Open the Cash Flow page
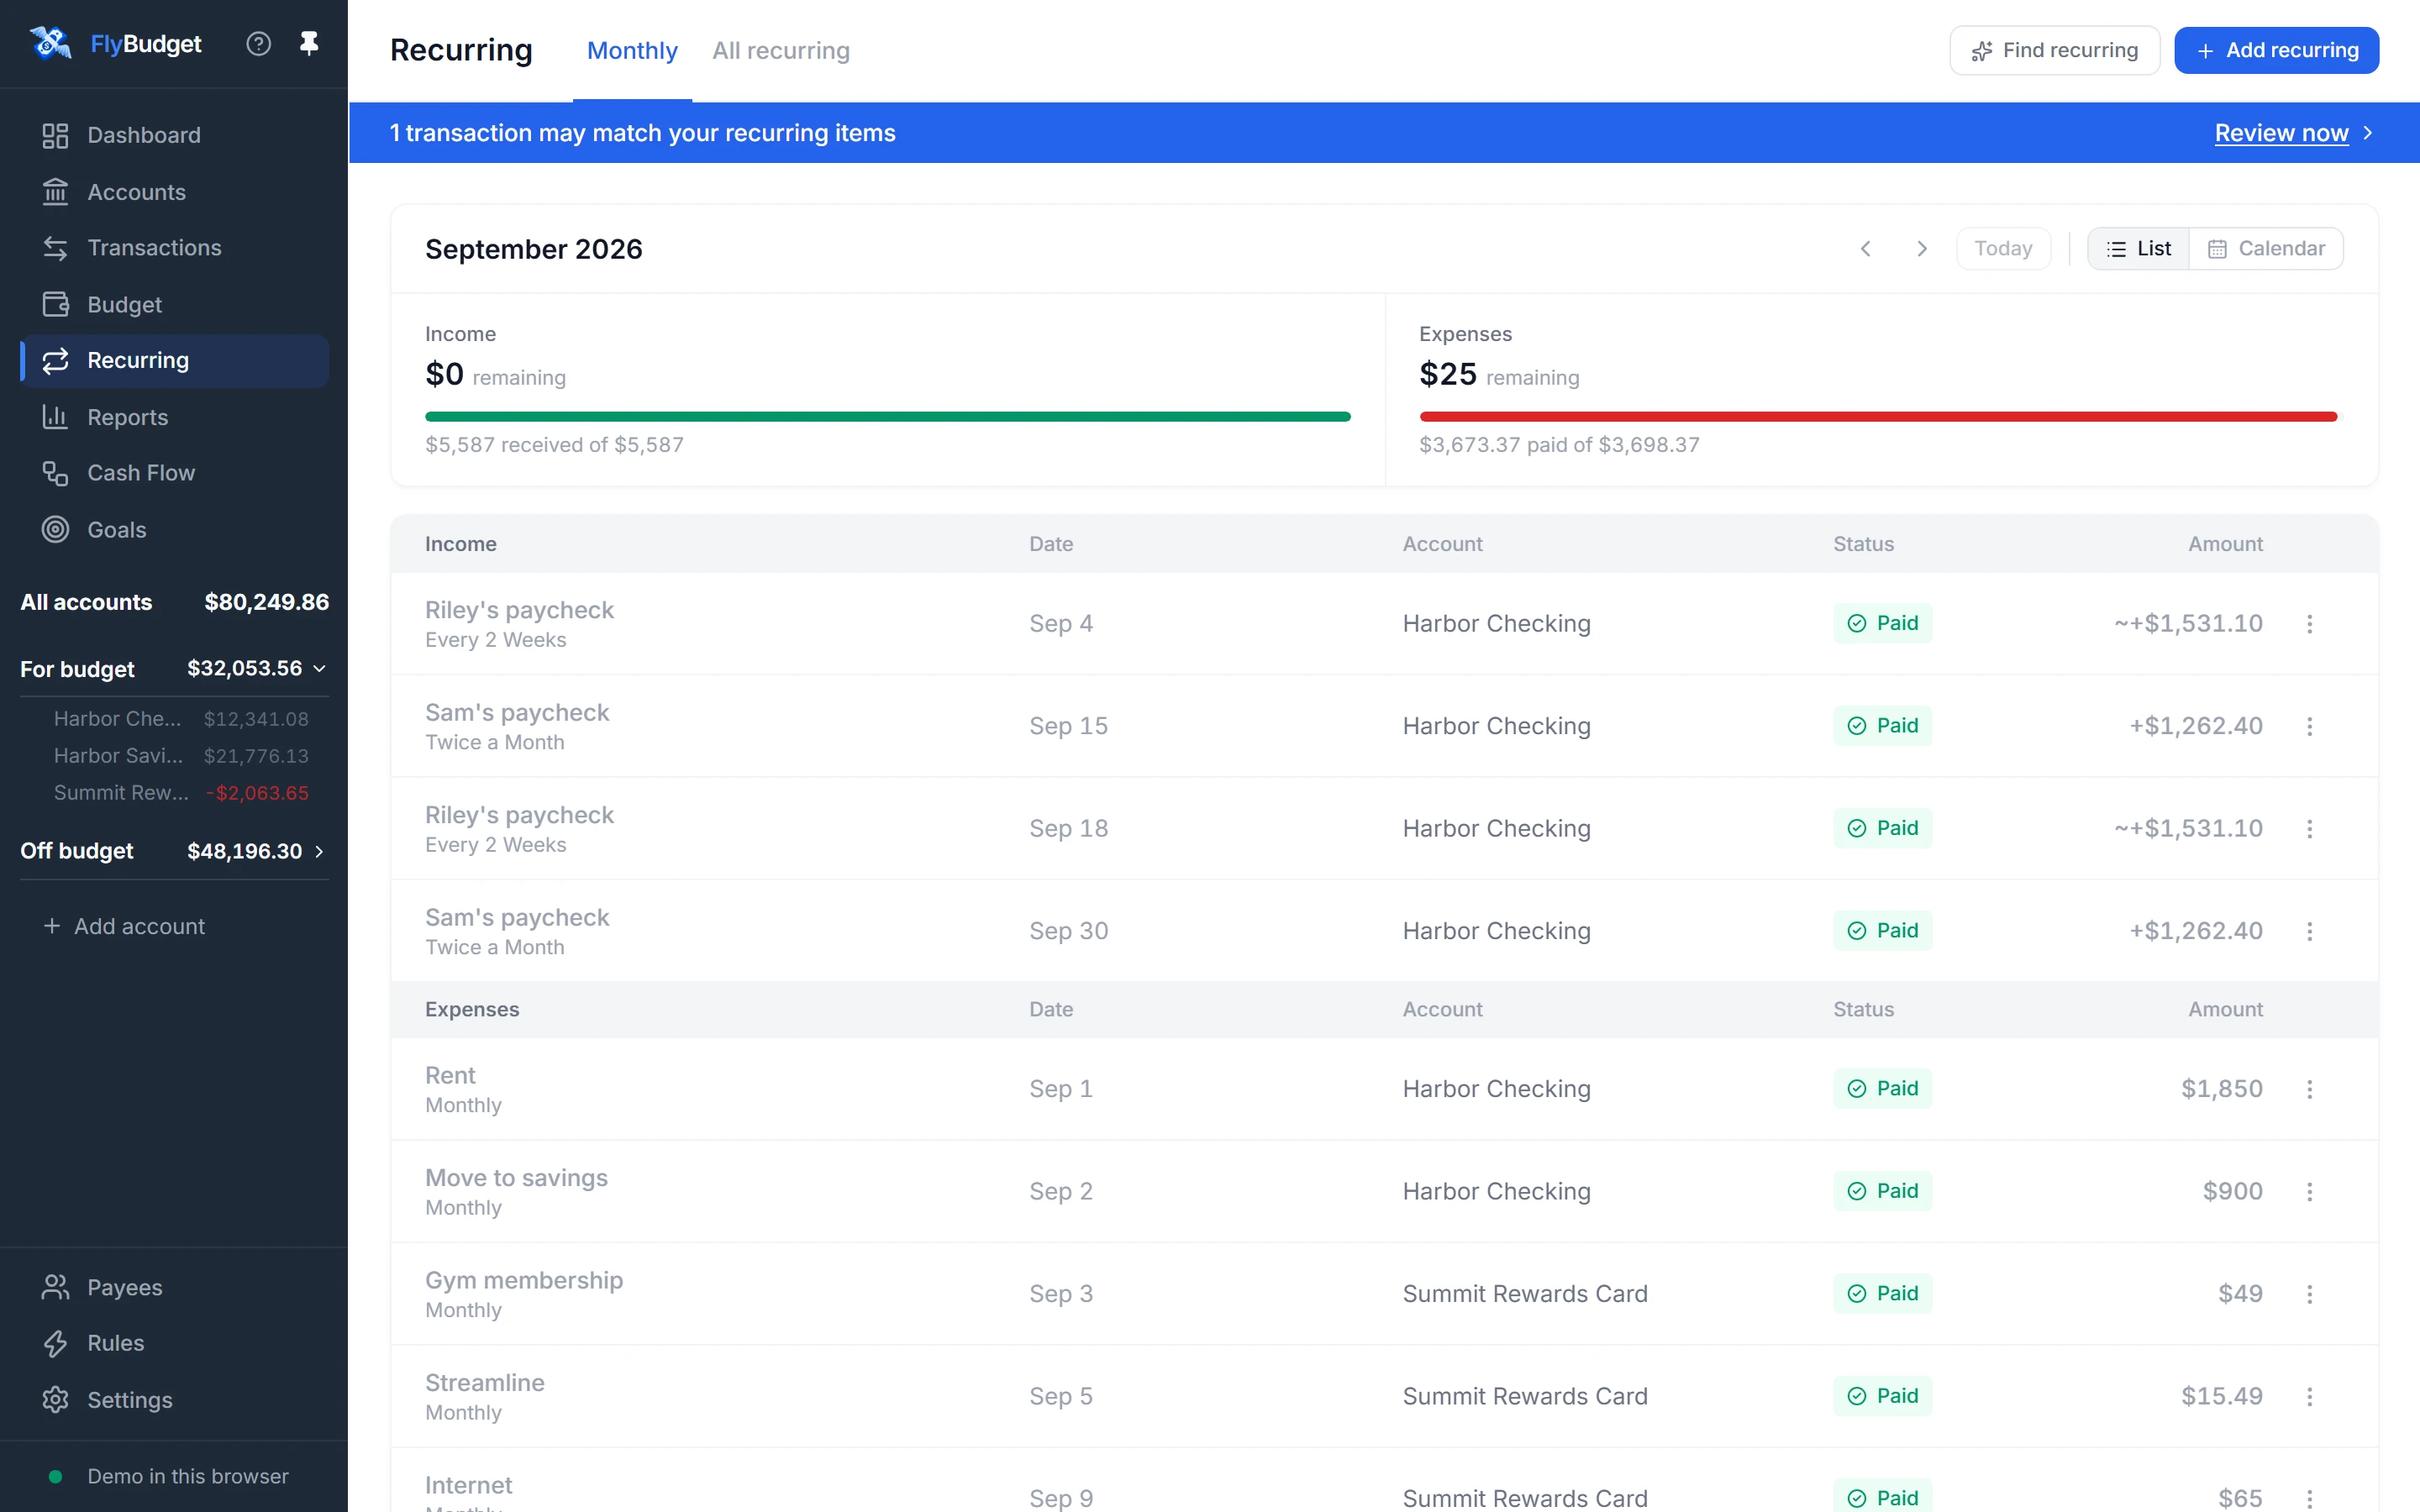Viewport: 2420px width, 1512px height. [174, 473]
